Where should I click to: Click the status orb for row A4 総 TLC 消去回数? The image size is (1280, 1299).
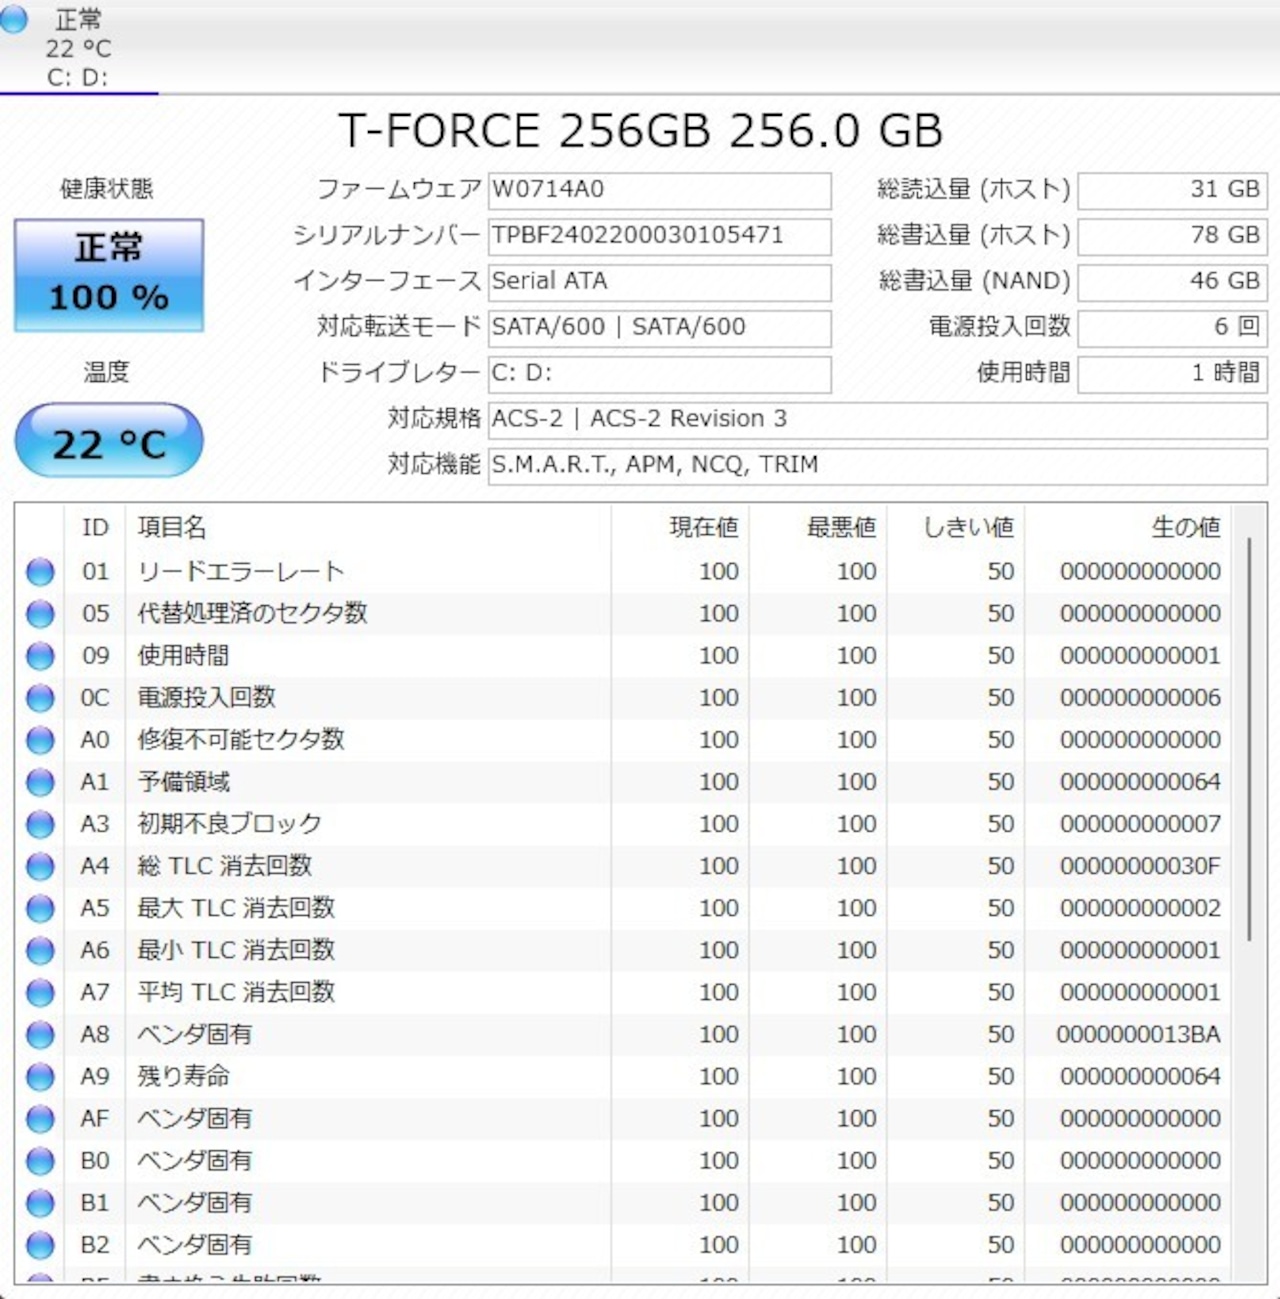point(40,866)
